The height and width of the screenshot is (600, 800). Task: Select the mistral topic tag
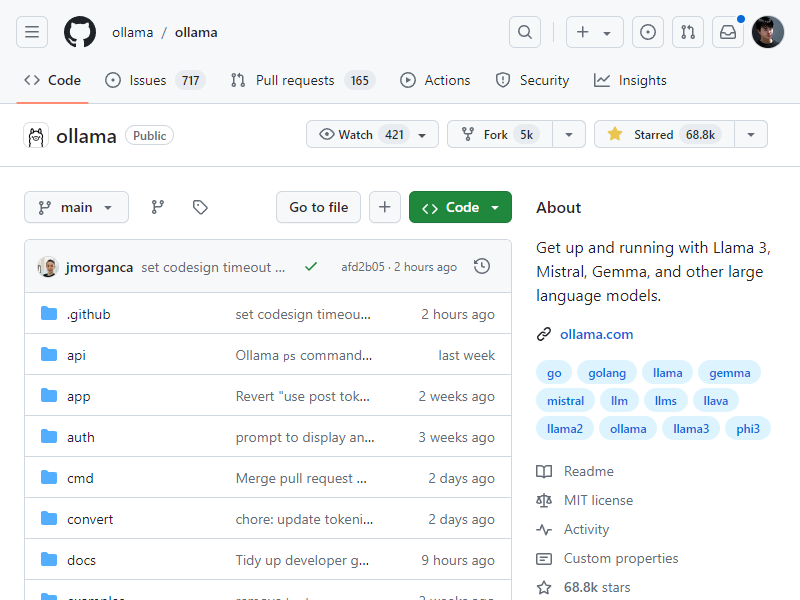point(565,401)
